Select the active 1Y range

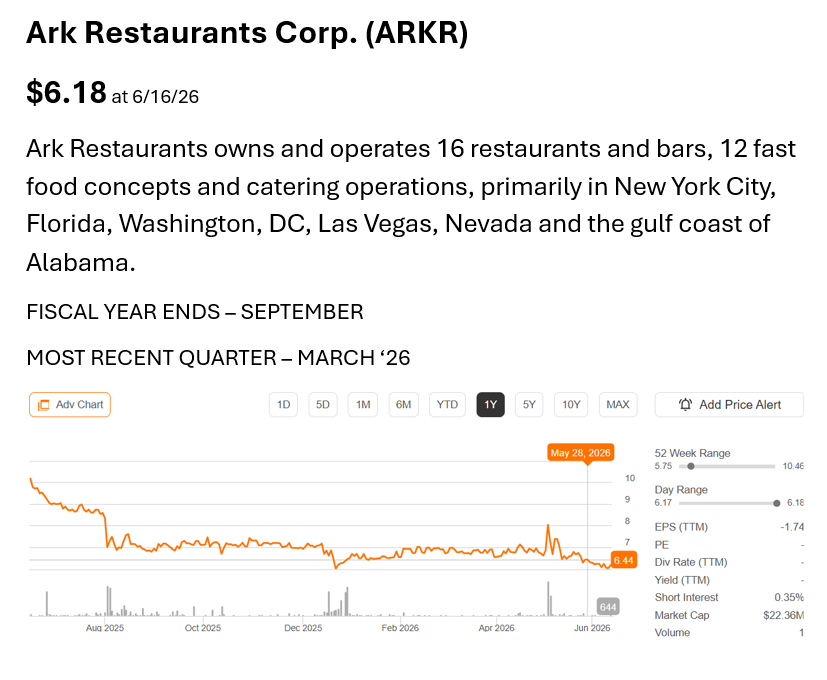tap(491, 405)
